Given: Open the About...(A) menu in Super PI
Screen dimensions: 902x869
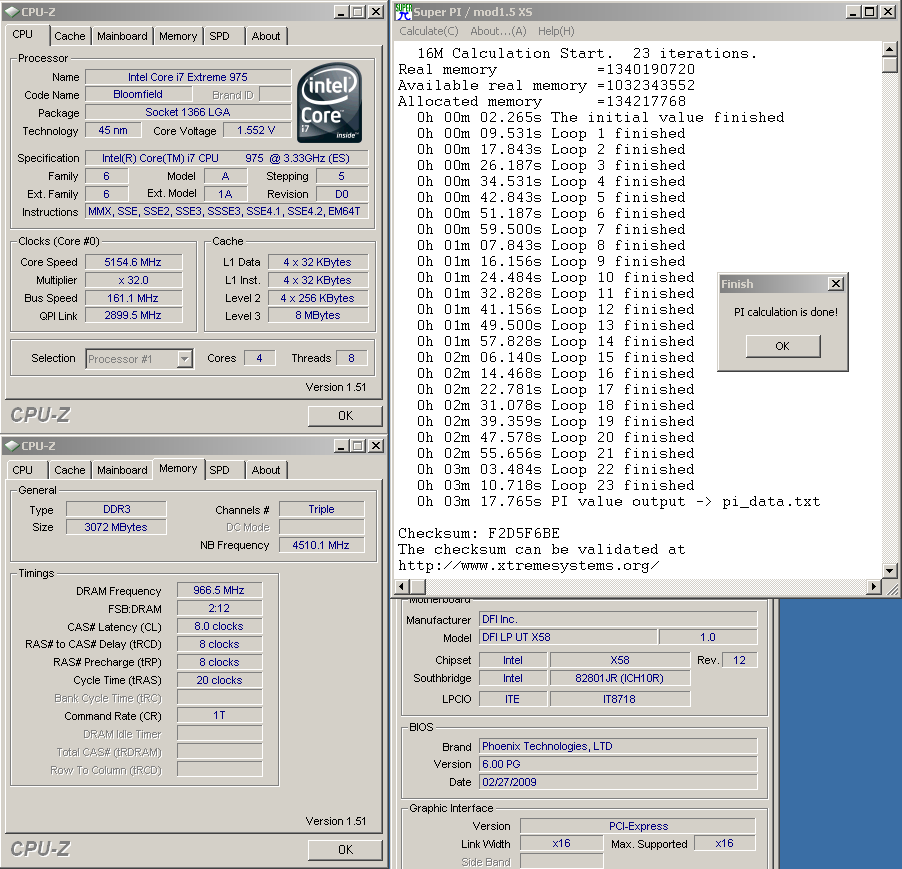Looking at the screenshot, I should [498, 31].
